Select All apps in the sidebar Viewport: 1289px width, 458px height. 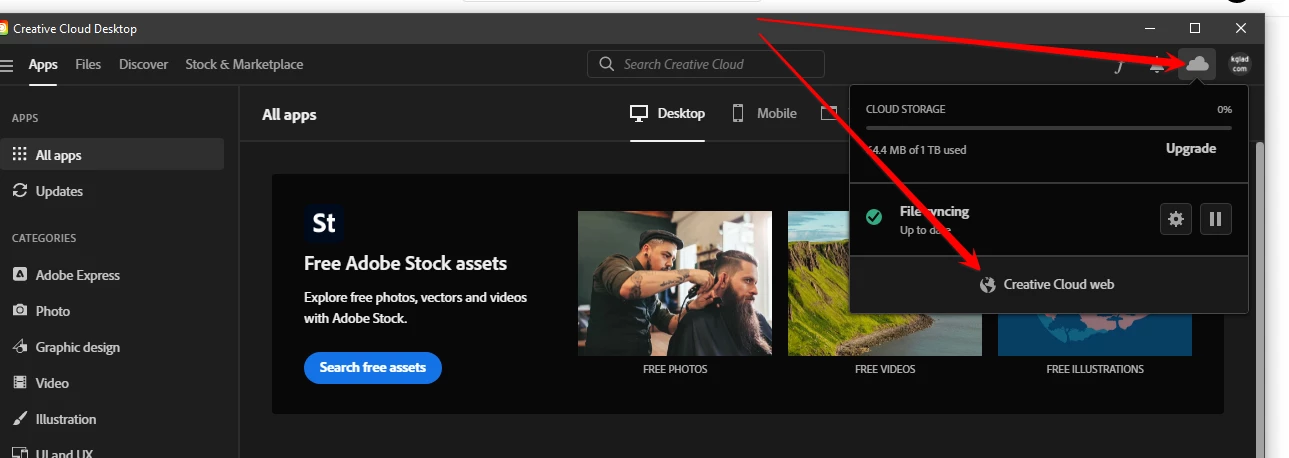click(112, 155)
